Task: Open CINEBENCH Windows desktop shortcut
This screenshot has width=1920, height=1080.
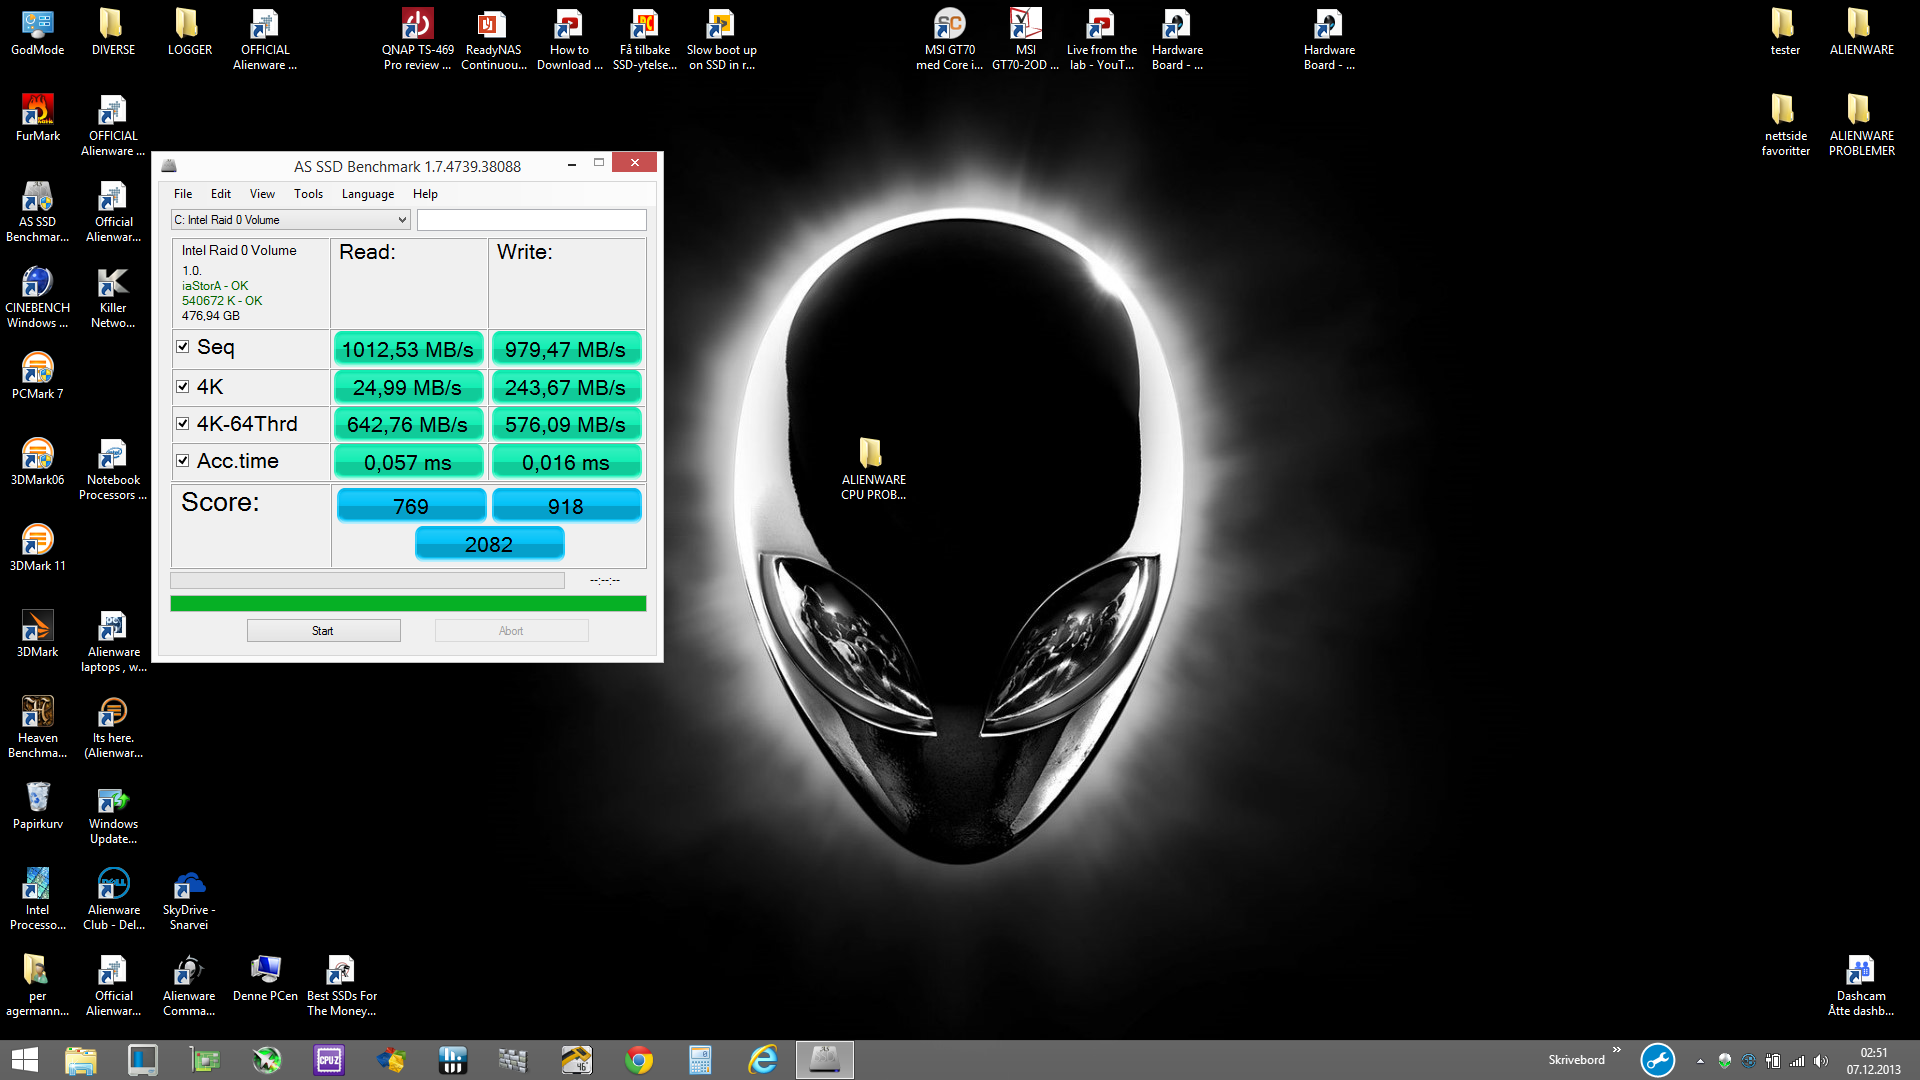Action: [x=37, y=297]
